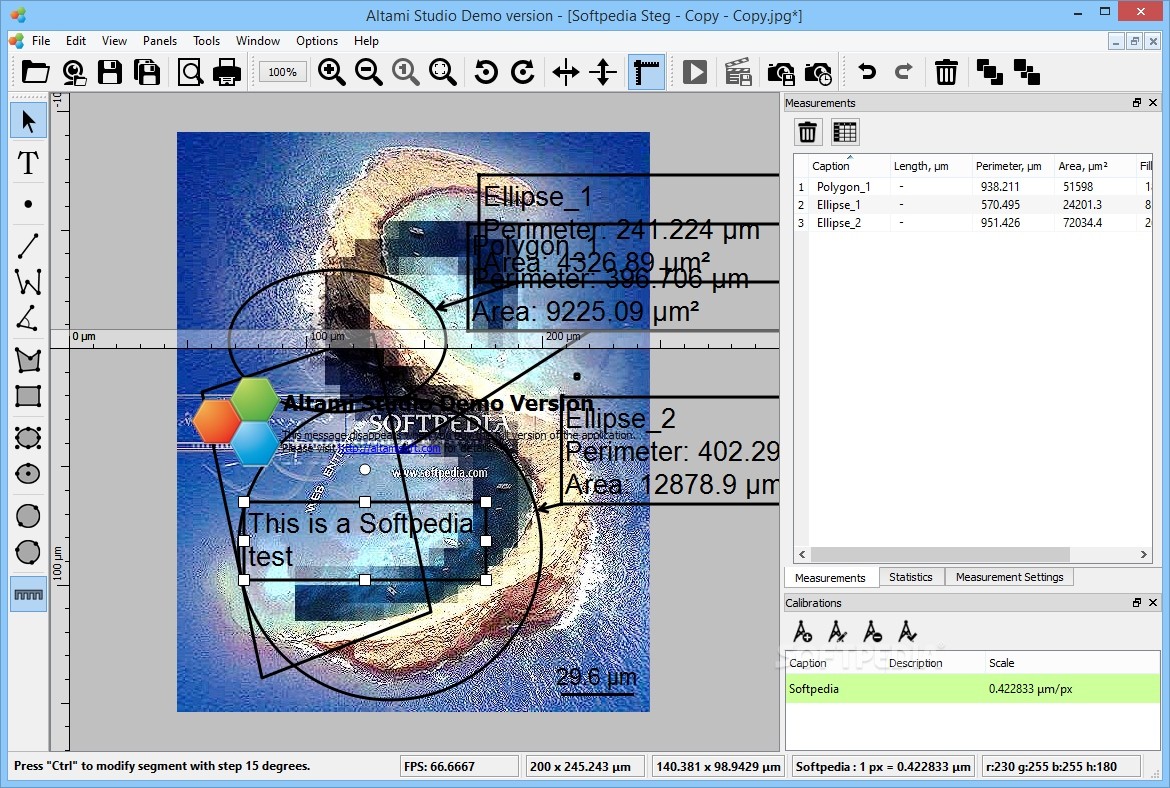Screen dimensions: 1170x788
Task: Click the 100% zoom field
Action: [x=283, y=72]
